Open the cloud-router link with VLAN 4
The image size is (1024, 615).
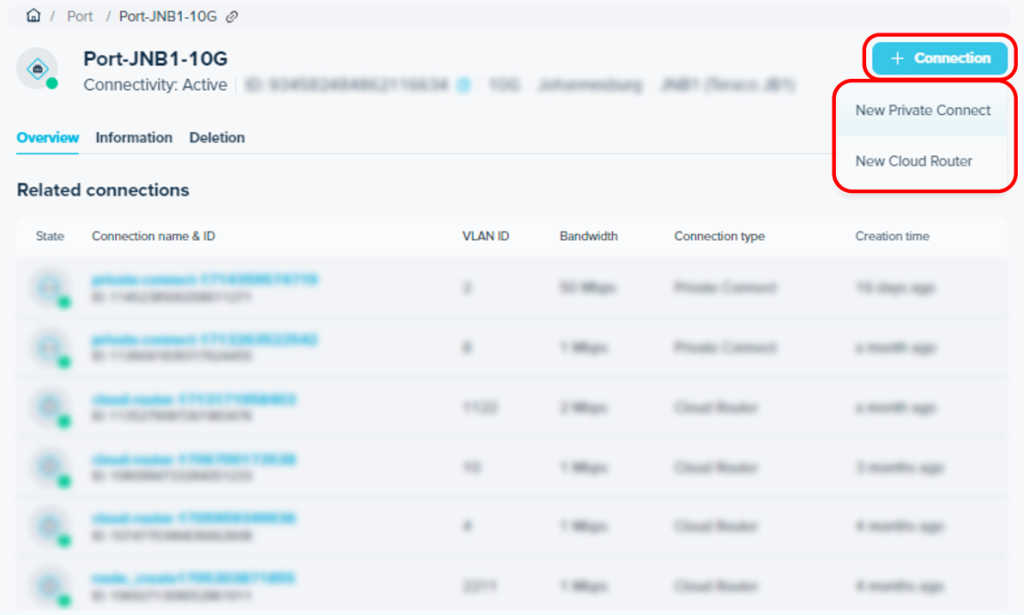coord(193,519)
